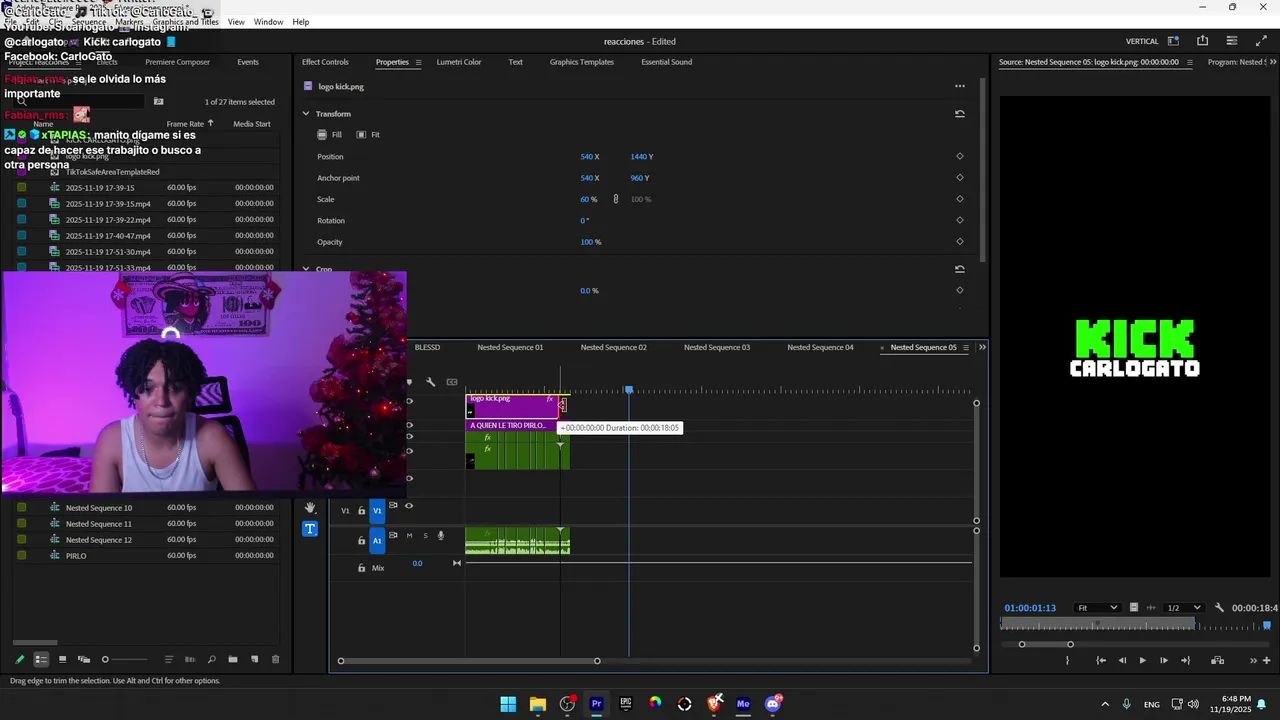Toggle V1 track output eye
Image resolution: width=1280 pixels, height=720 pixels.
click(x=408, y=506)
